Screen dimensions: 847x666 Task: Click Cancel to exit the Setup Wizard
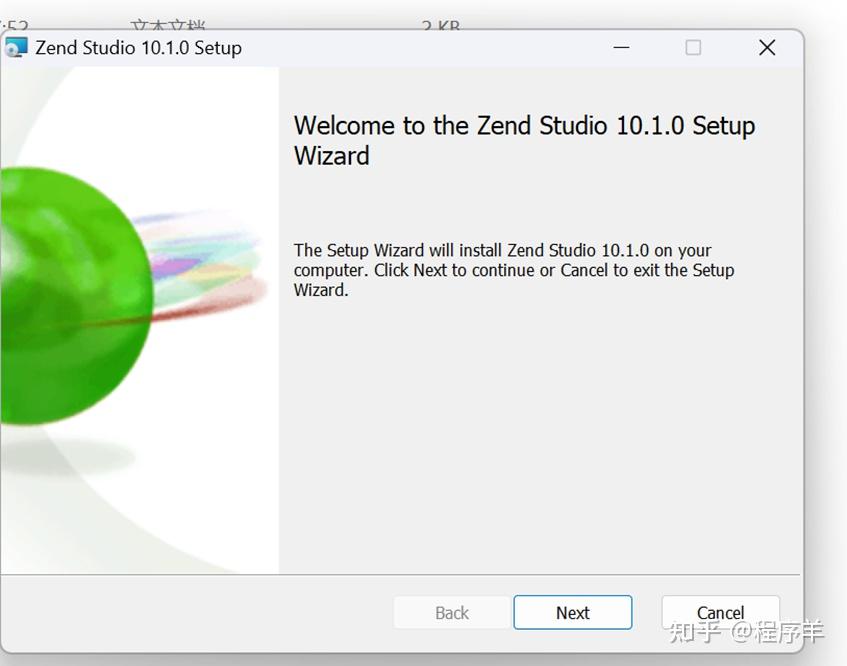click(719, 612)
